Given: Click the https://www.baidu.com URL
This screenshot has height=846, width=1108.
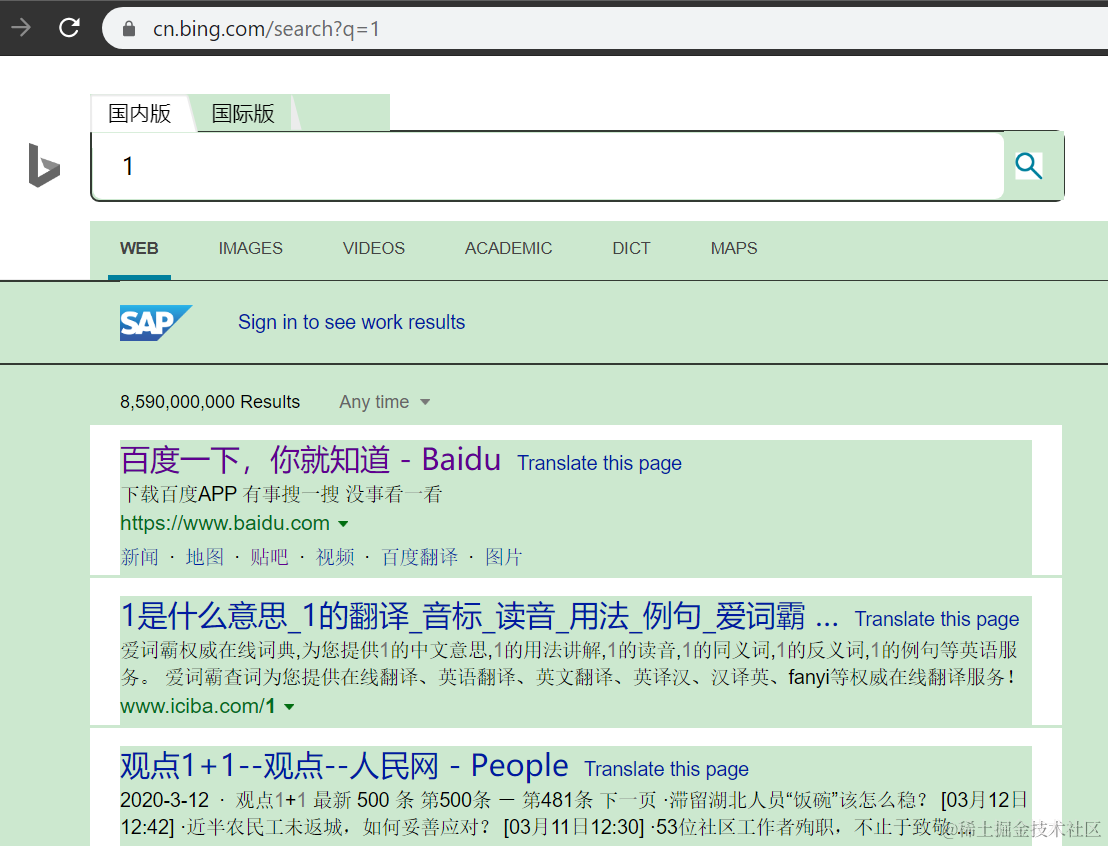Looking at the screenshot, I should coord(225,523).
